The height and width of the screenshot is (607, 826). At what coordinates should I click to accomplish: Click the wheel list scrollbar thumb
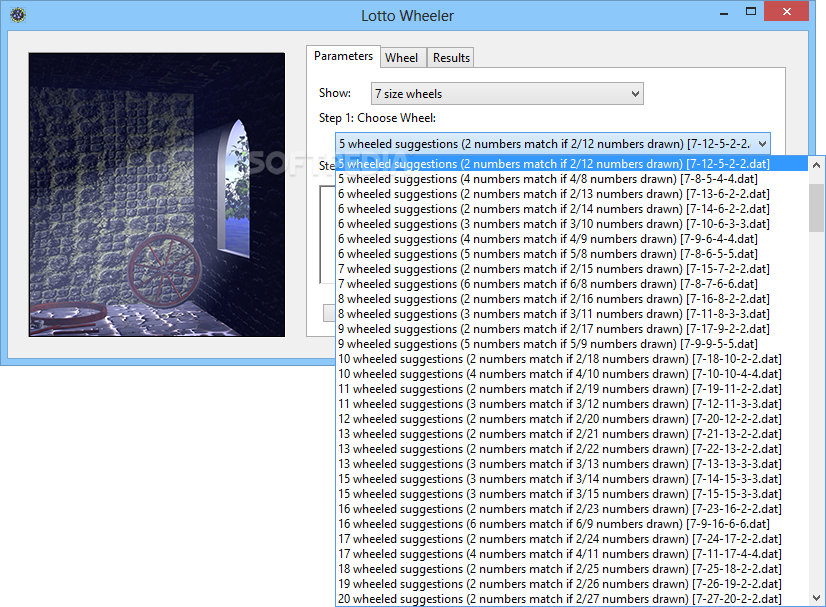pyautogui.click(x=817, y=208)
